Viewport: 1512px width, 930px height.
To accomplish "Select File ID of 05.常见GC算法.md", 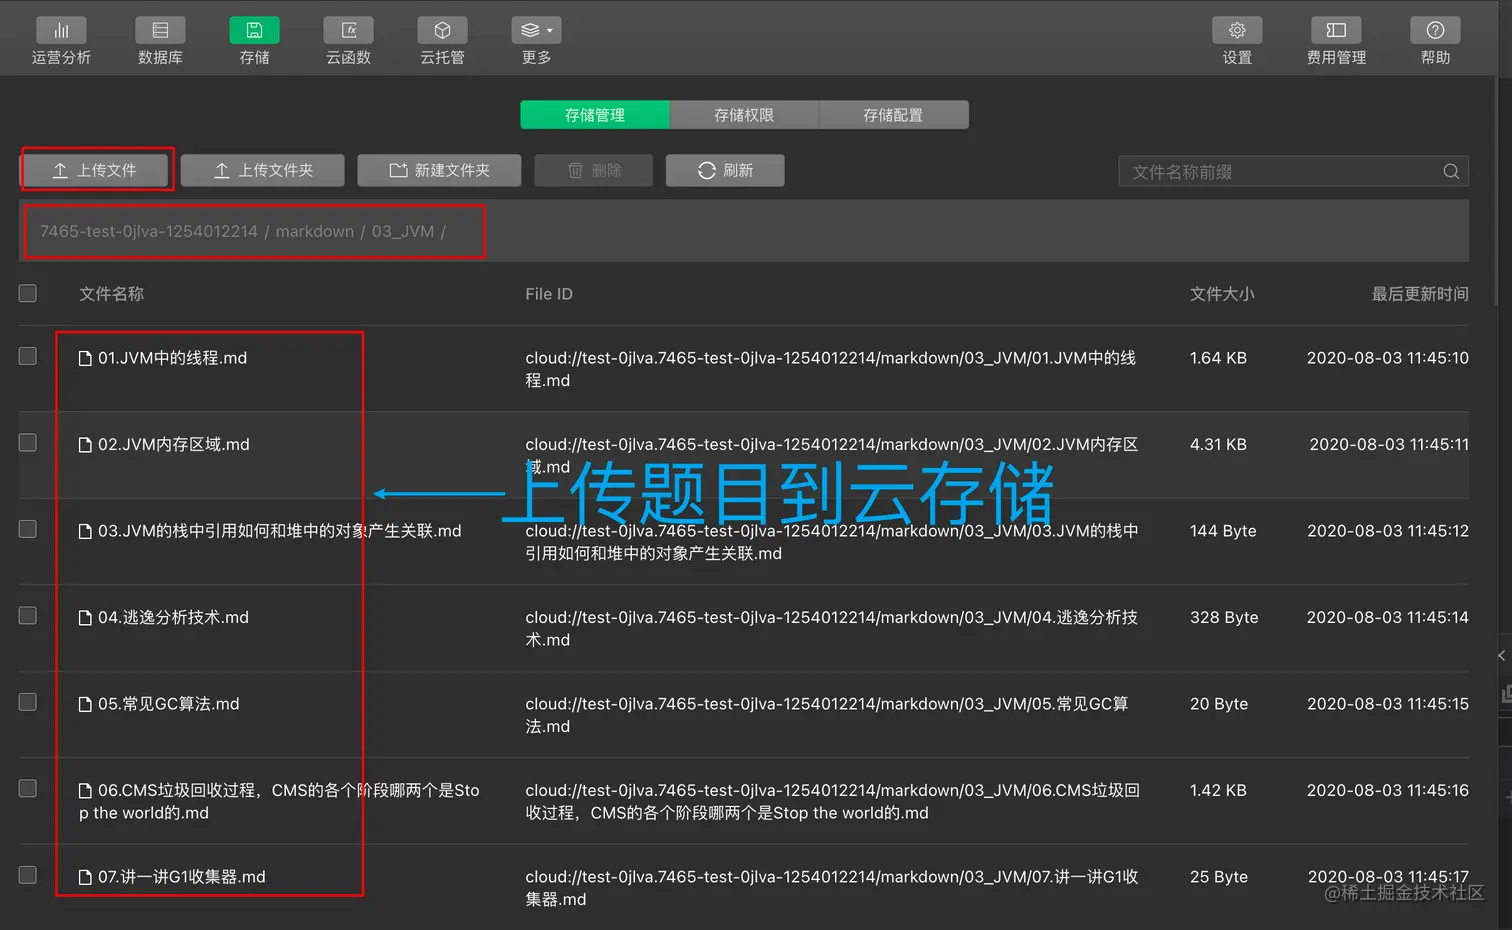I will pyautogui.click(x=827, y=715).
